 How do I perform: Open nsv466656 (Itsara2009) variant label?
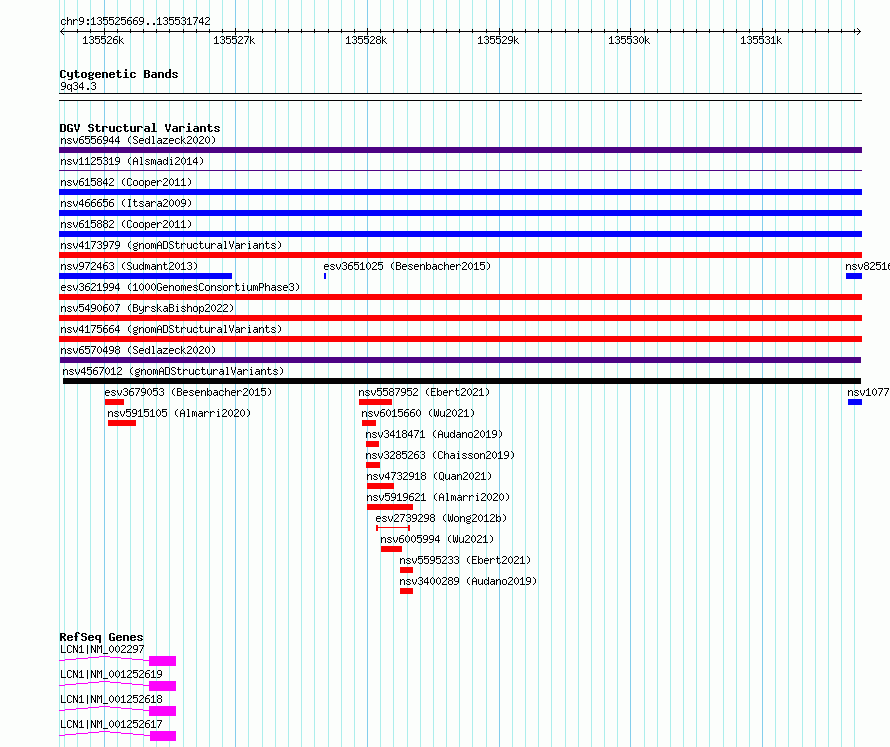[x=126, y=203]
